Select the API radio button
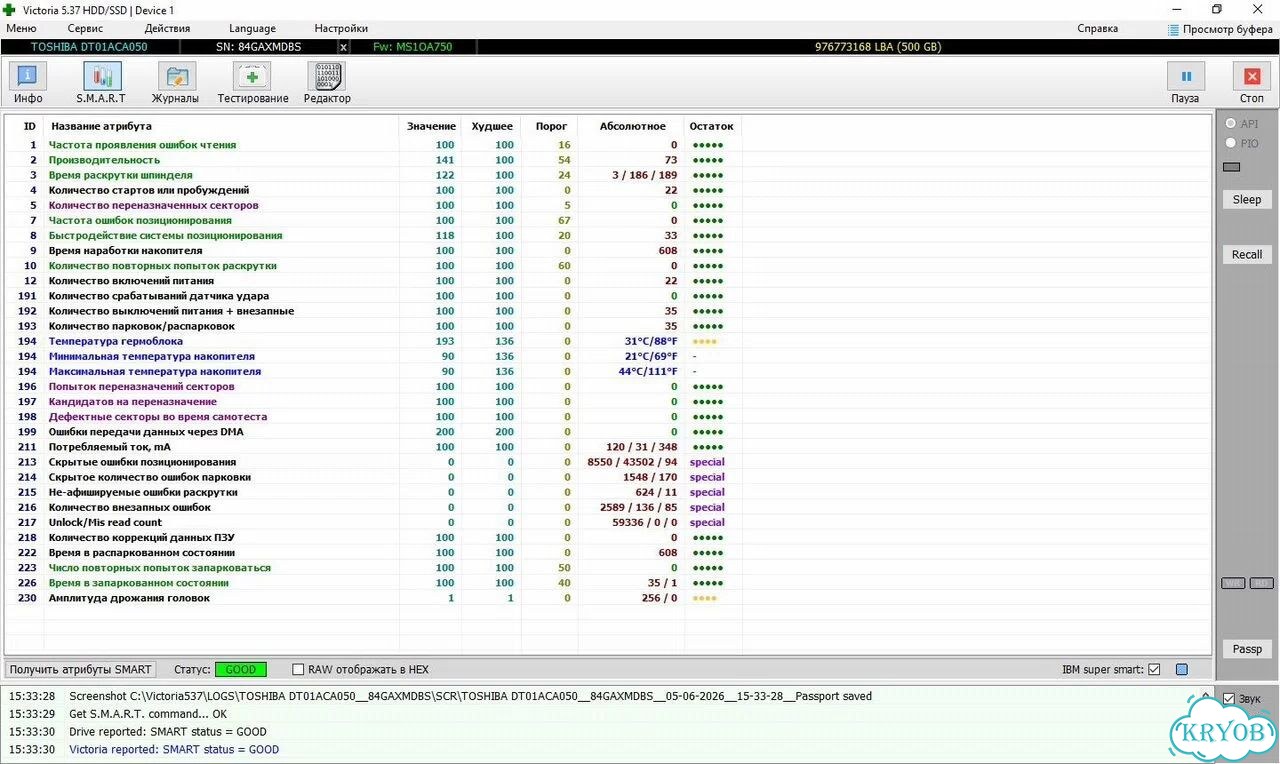This screenshot has width=1280, height=764. coord(1231,124)
